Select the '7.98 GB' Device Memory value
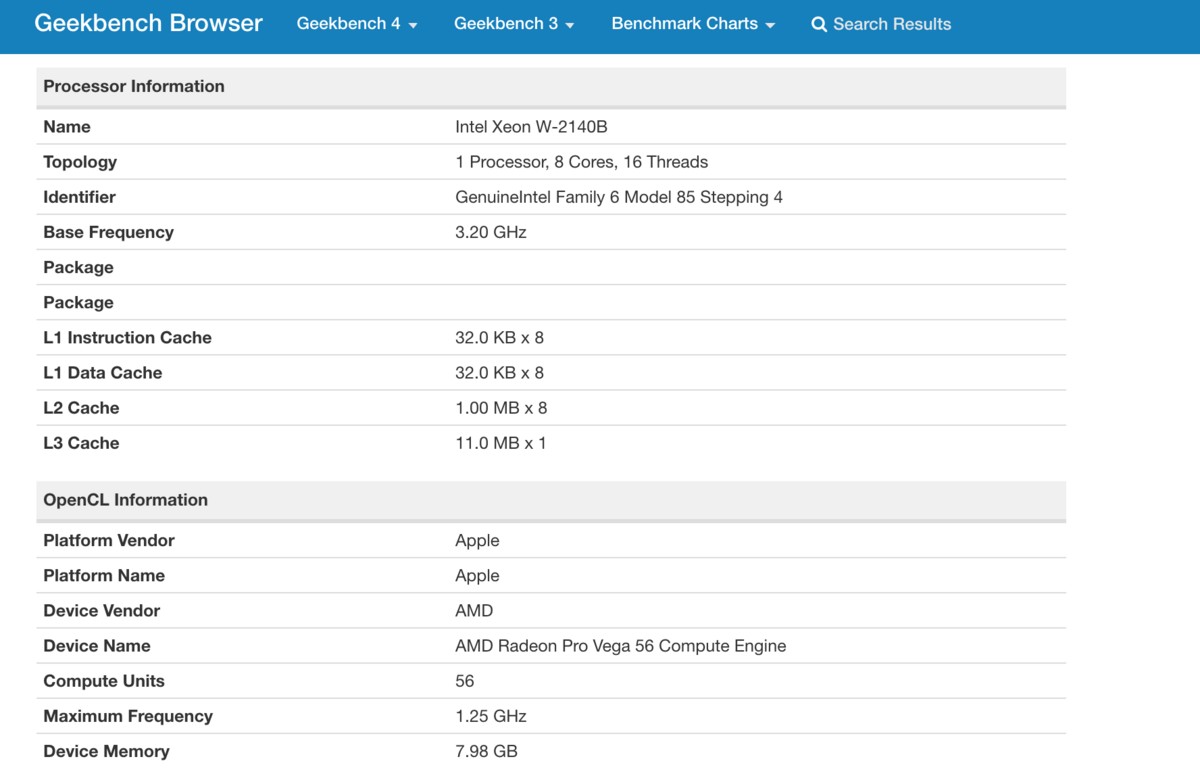The image size is (1200, 780). click(x=486, y=751)
